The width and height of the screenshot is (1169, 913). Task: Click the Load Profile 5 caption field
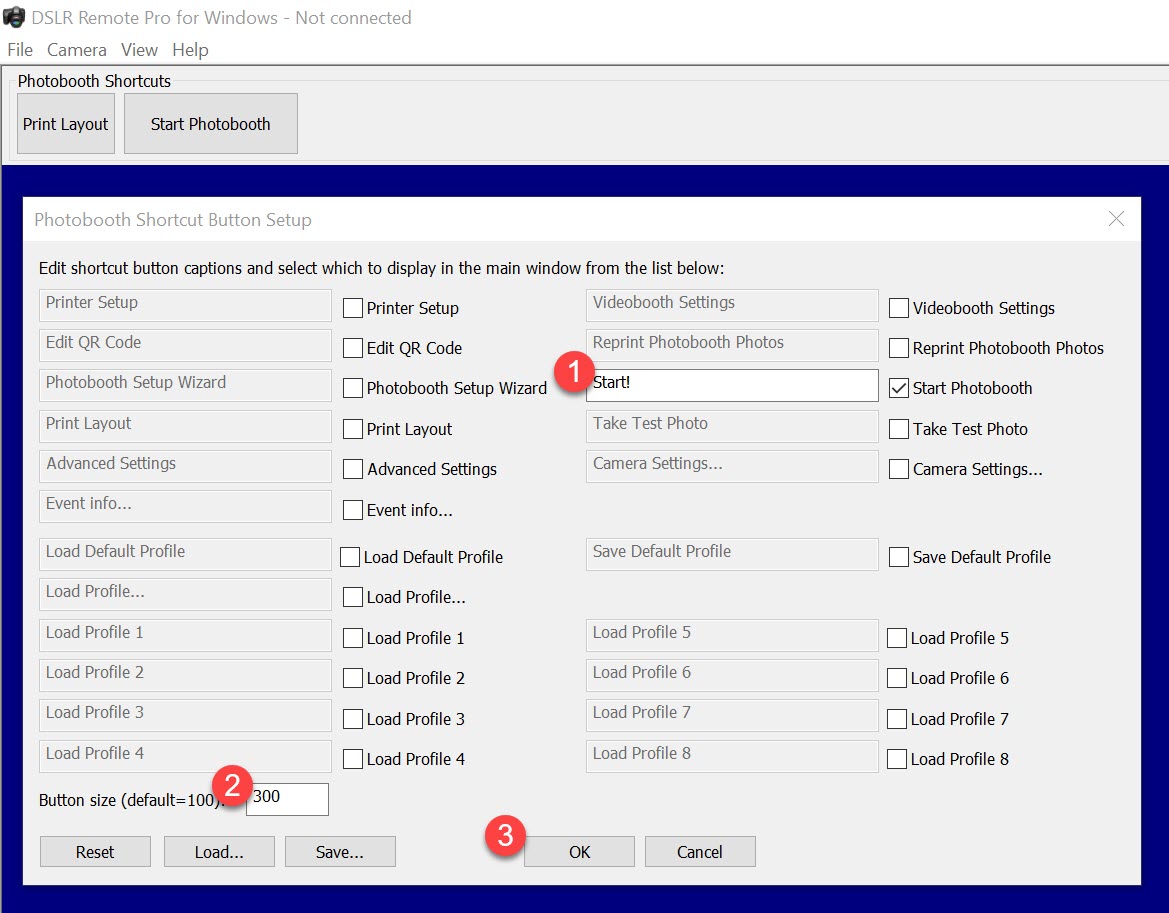(x=732, y=635)
